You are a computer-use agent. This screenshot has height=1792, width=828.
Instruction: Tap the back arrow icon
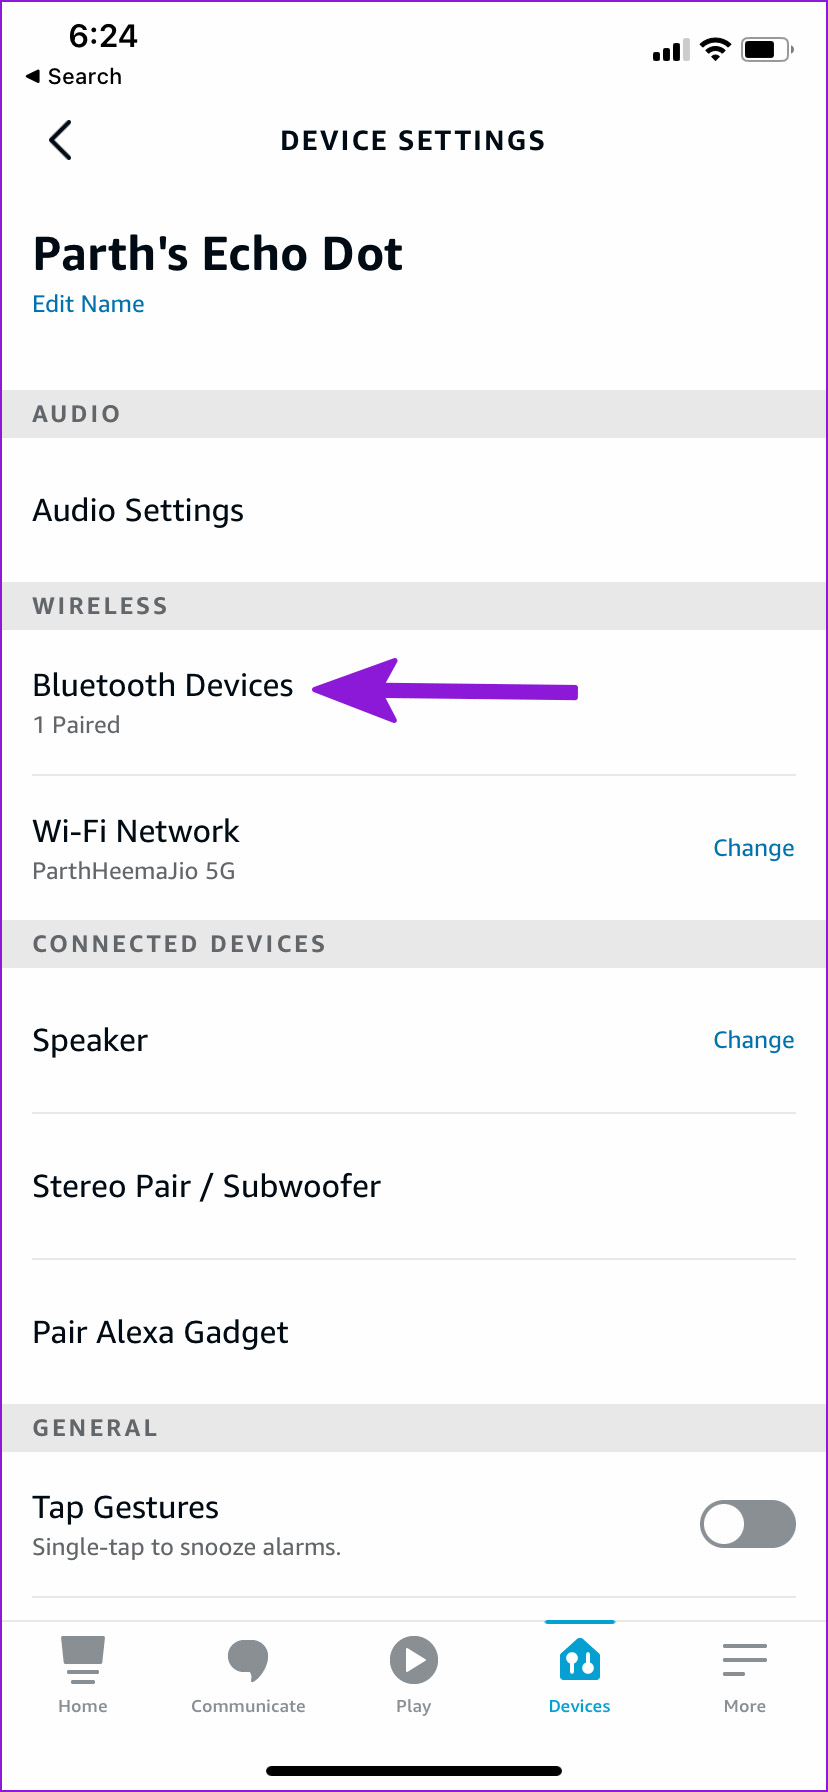(x=60, y=140)
